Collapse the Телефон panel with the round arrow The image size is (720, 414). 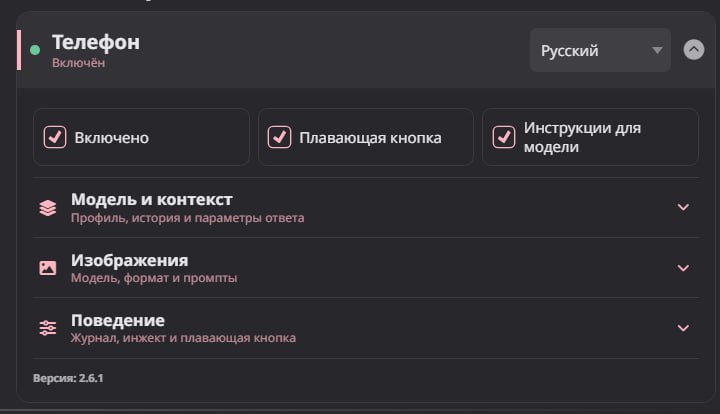tap(693, 50)
